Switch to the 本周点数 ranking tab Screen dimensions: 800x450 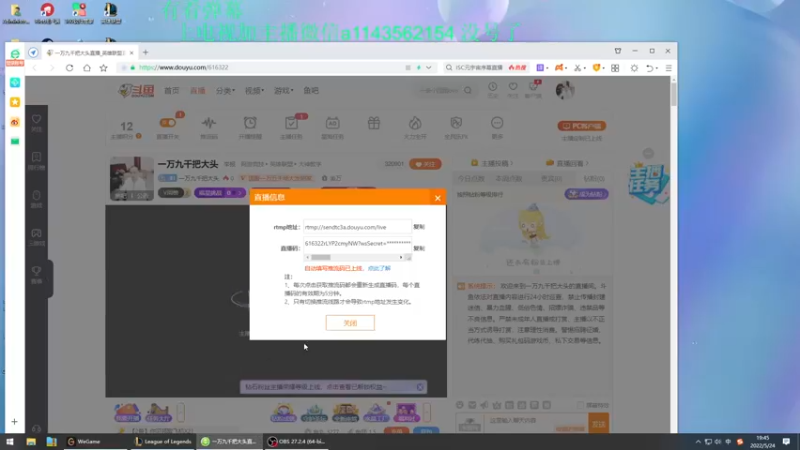coord(509,179)
